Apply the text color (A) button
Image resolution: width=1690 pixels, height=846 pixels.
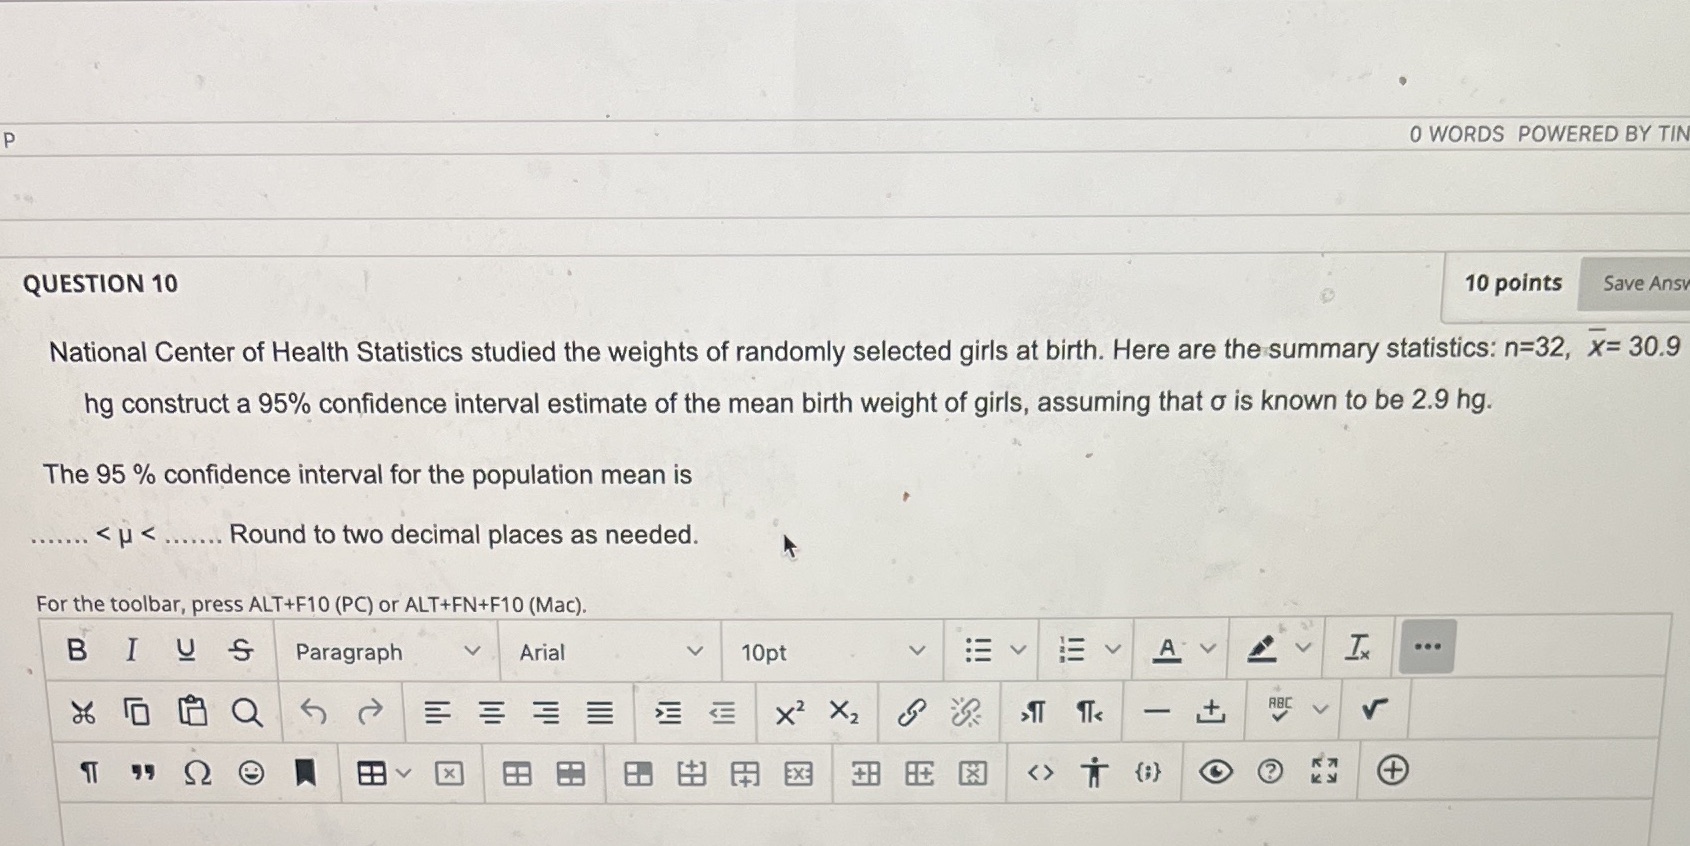(x=1166, y=650)
